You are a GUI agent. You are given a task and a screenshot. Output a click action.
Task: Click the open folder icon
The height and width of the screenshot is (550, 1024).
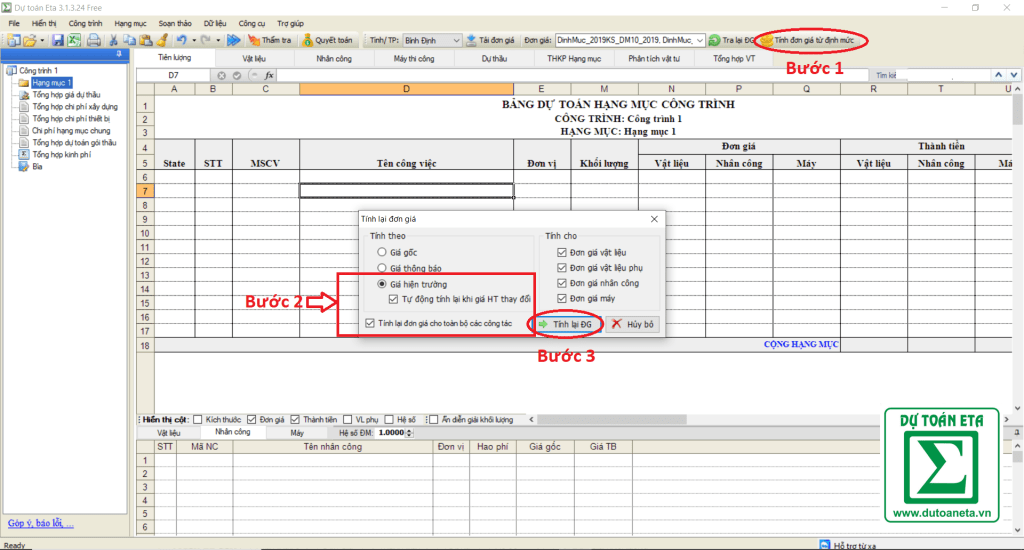click(29, 40)
